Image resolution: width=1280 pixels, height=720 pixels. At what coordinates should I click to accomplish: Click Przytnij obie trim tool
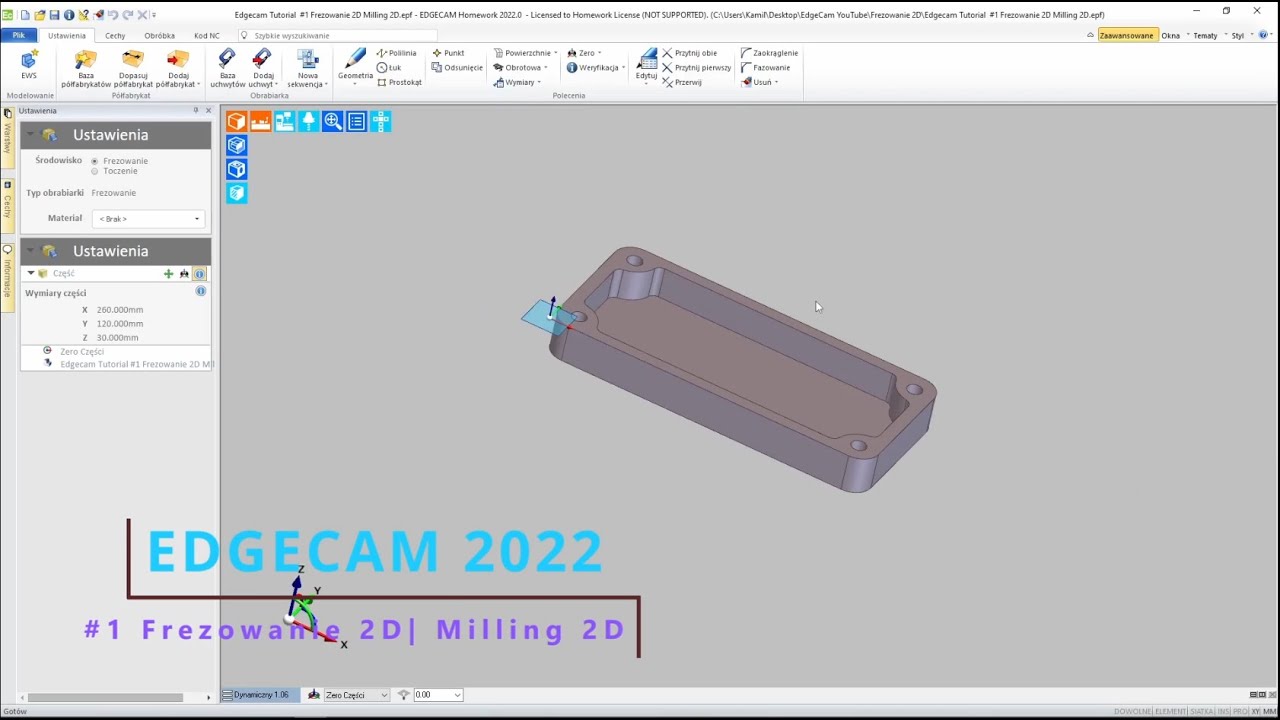click(689, 53)
